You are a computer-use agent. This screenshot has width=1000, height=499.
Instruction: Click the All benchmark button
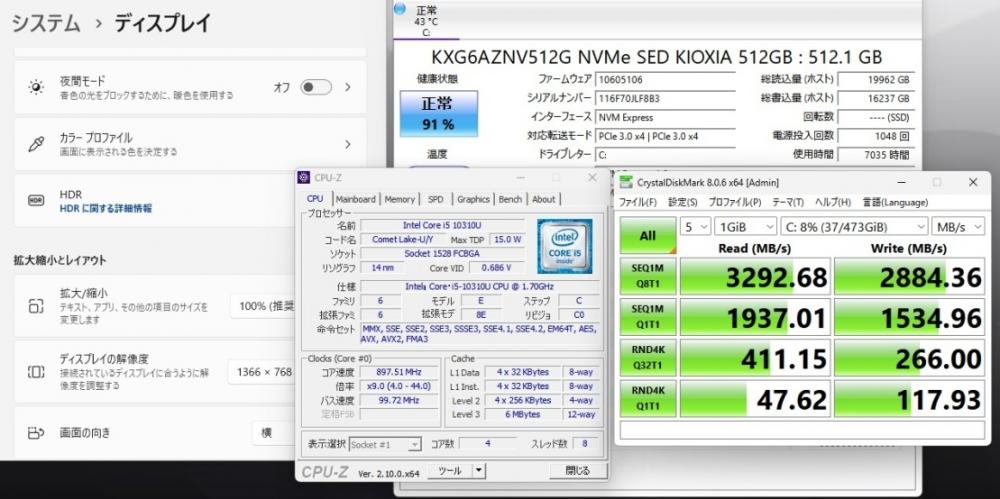click(648, 235)
